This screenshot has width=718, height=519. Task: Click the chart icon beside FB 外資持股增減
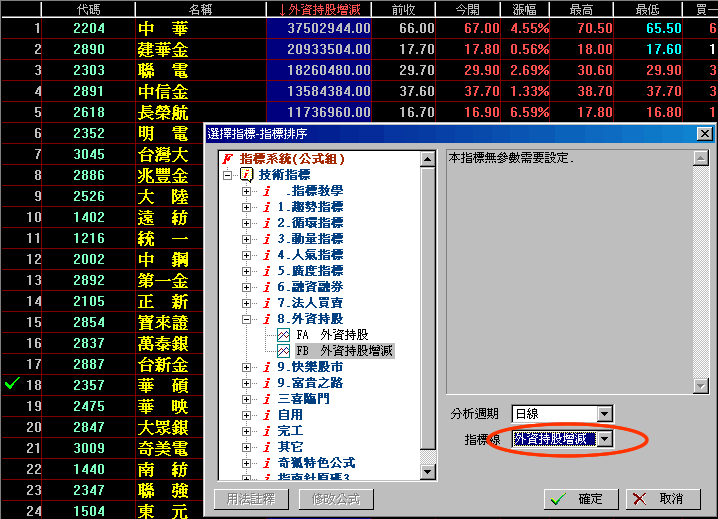[x=283, y=351]
